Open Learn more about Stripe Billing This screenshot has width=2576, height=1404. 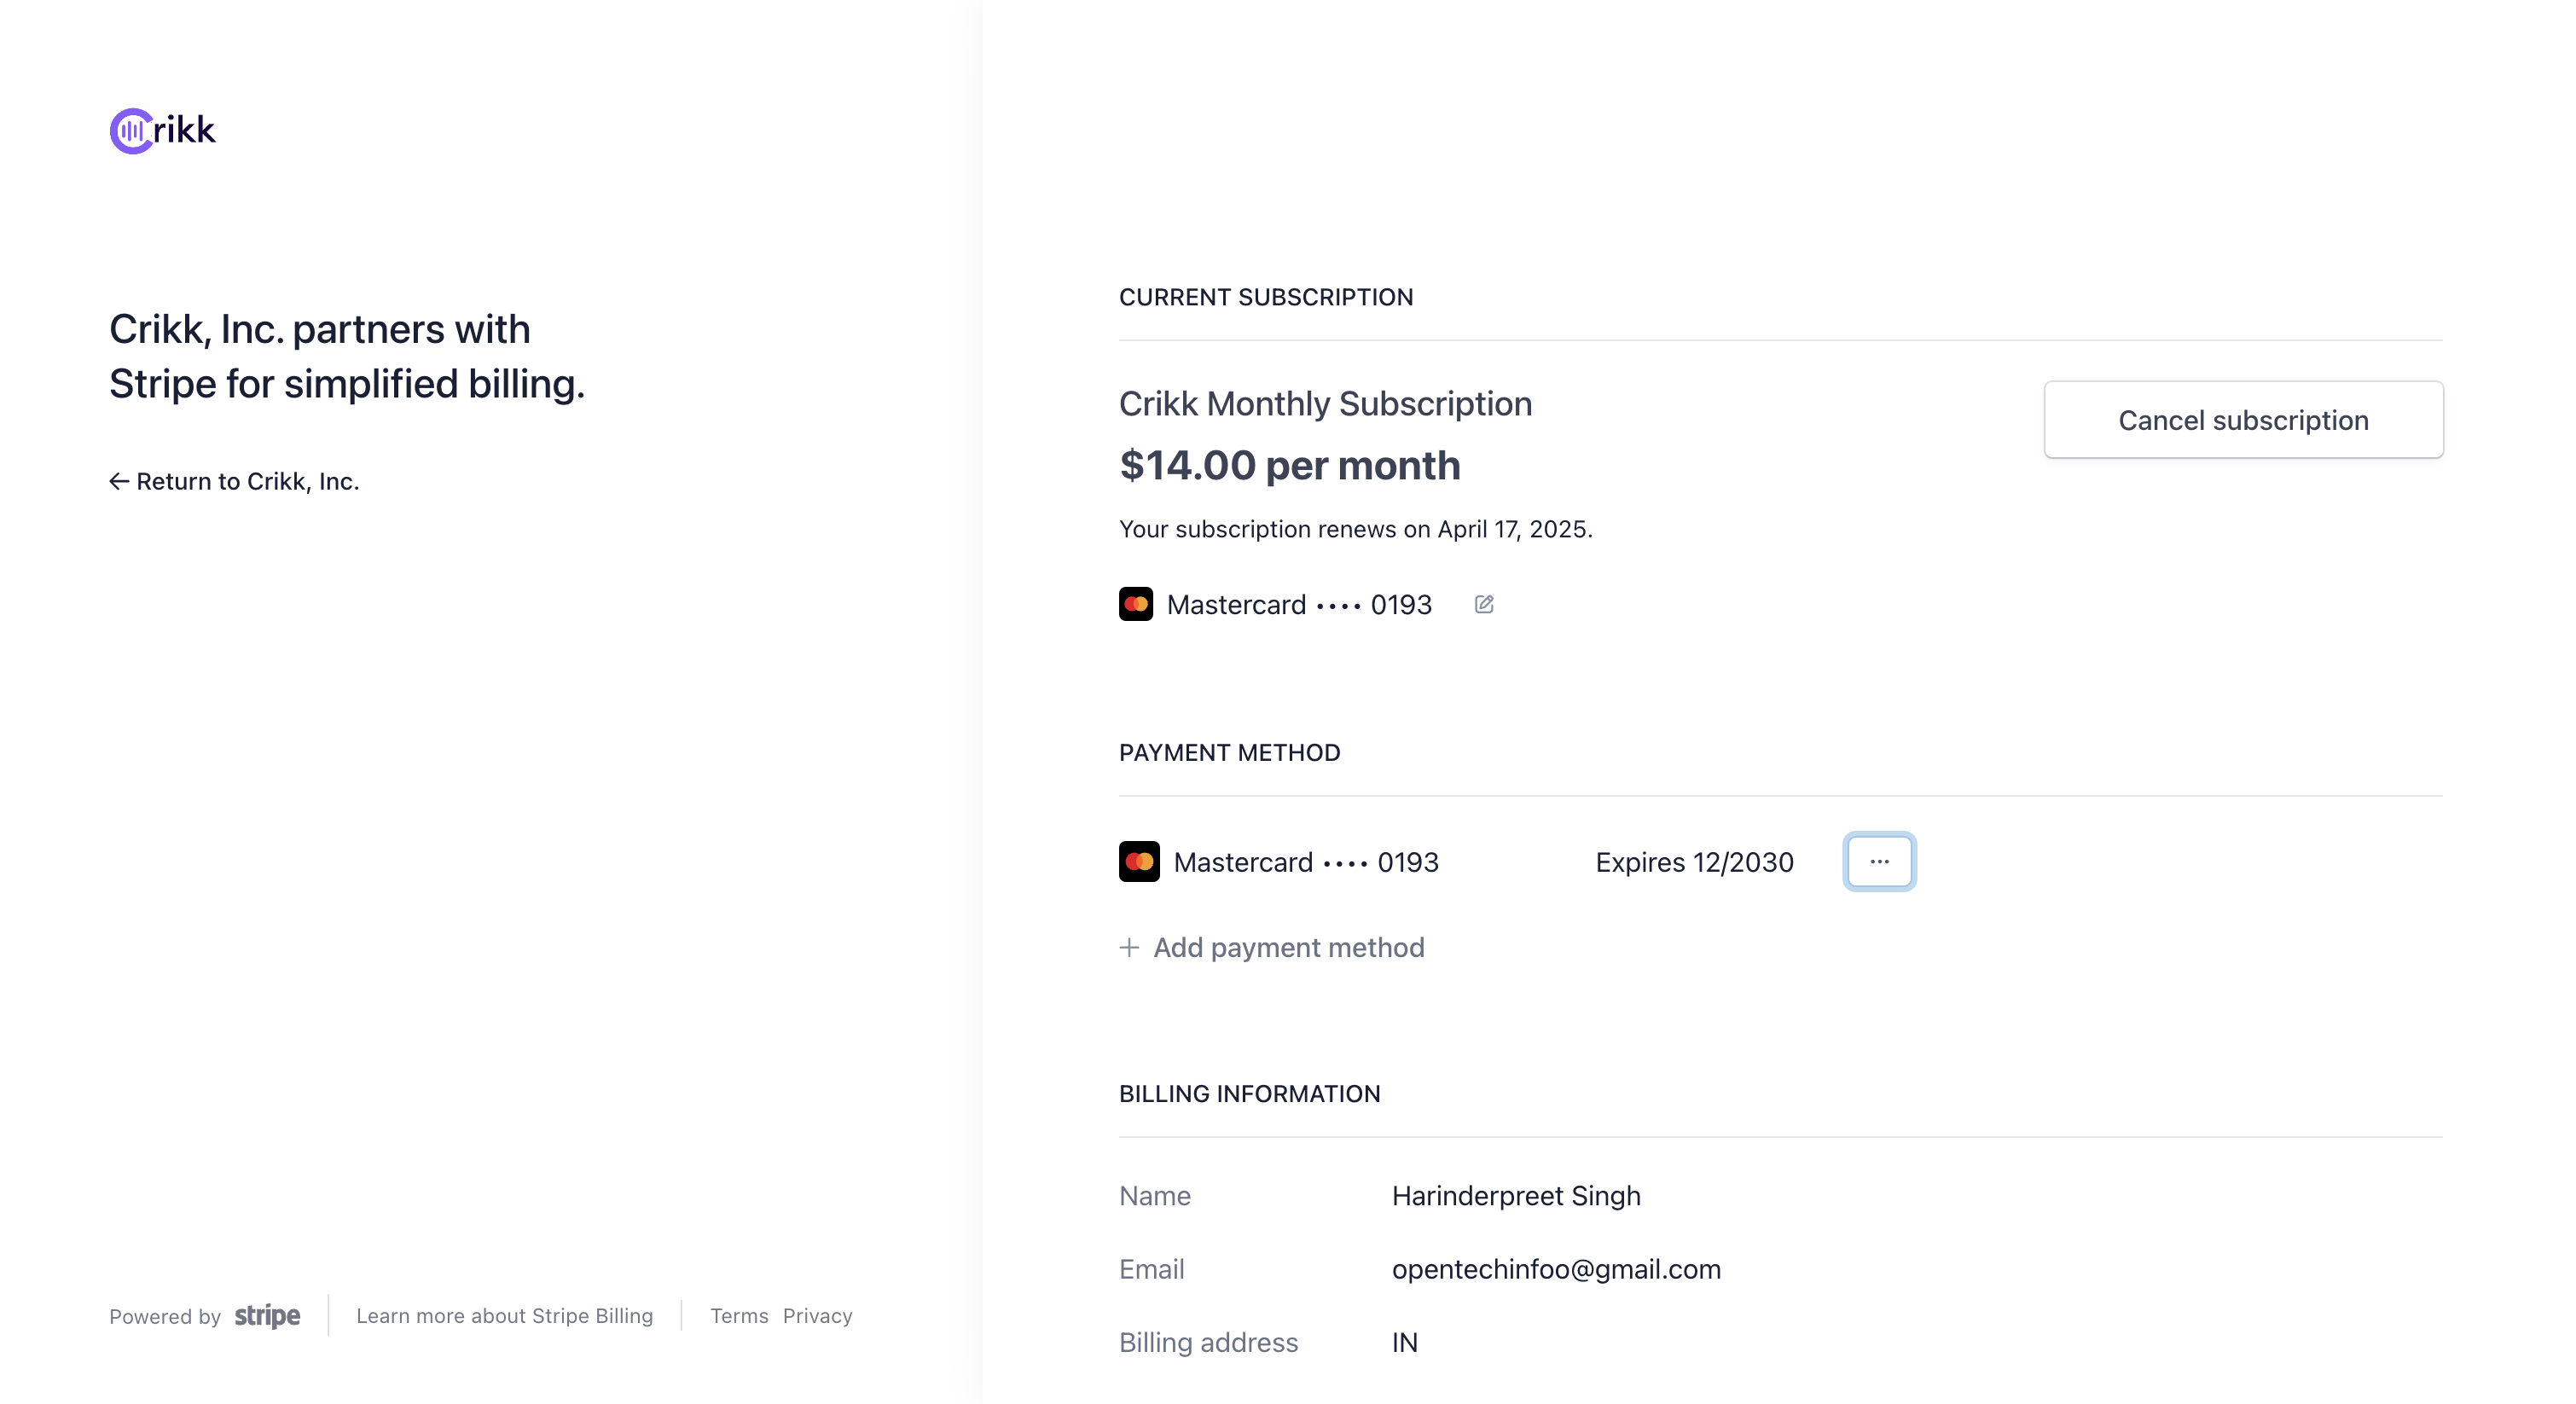[504, 1316]
